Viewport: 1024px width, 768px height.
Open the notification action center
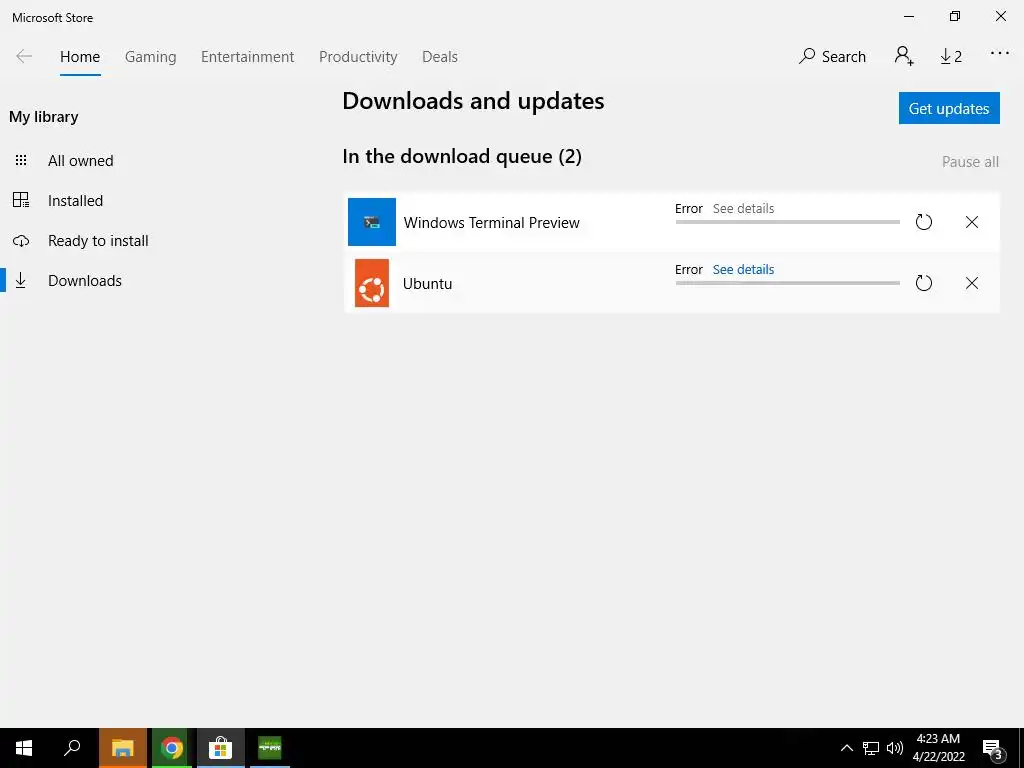click(993, 749)
